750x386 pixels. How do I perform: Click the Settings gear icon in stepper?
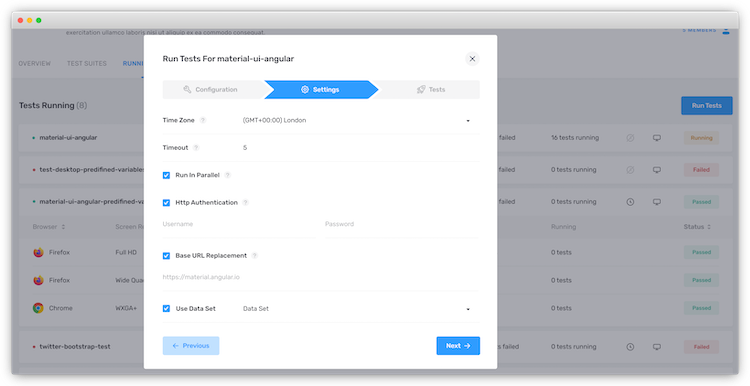[305, 89]
